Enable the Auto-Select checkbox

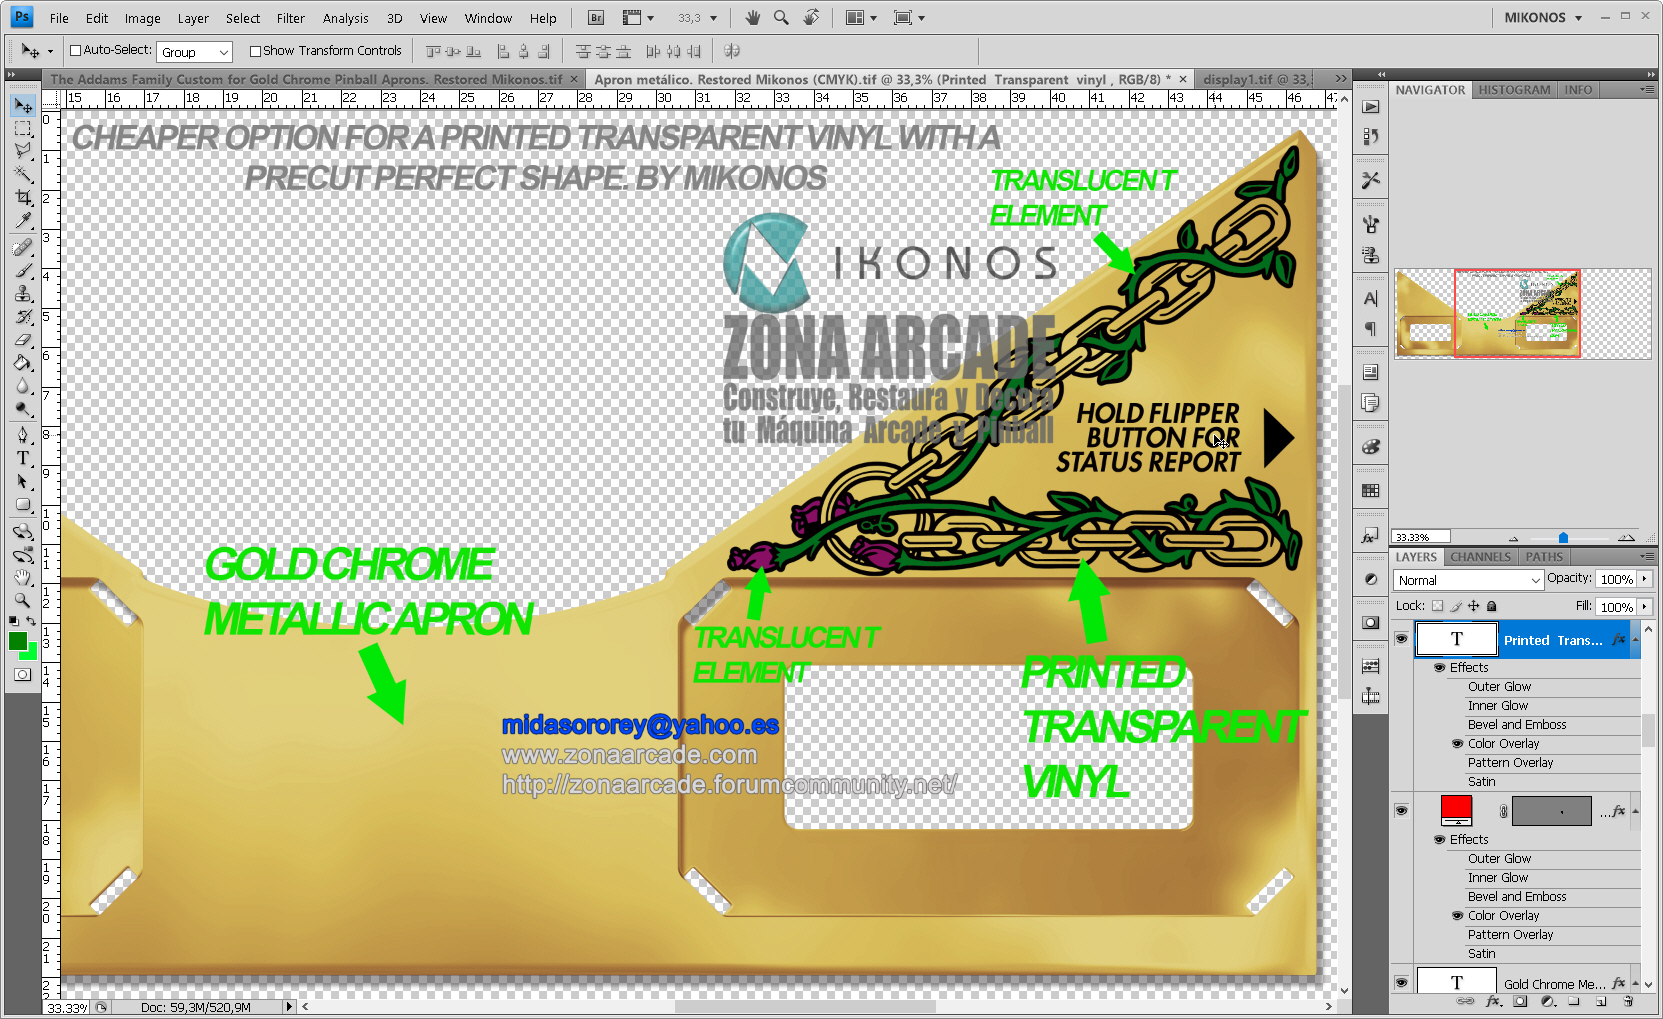75,51
